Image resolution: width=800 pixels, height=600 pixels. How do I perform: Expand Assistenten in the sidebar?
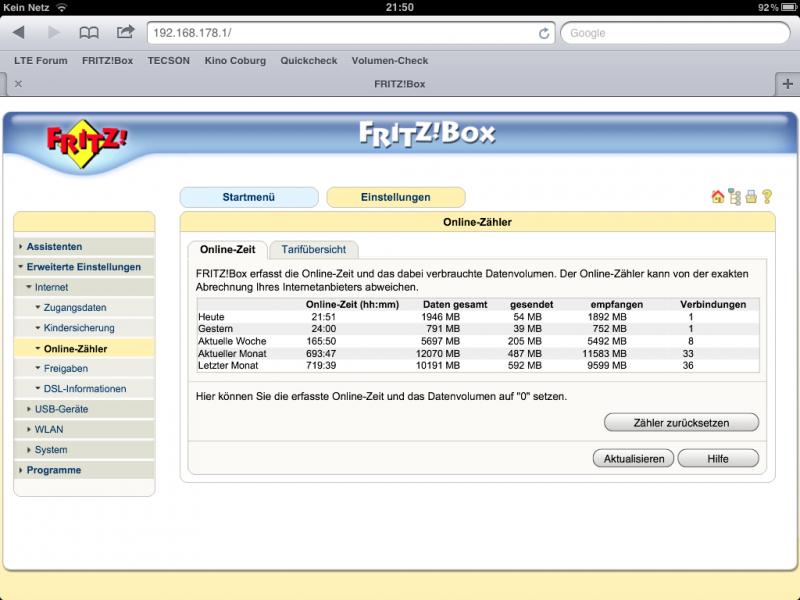pos(84,246)
